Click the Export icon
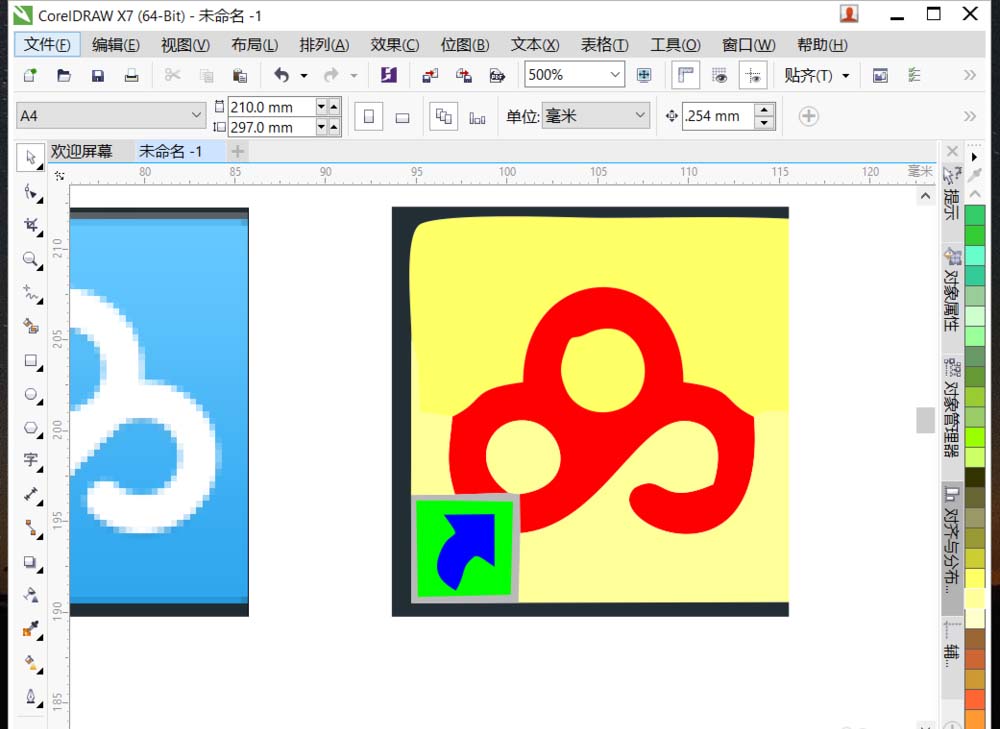The height and width of the screenshot is (729, 1000). [464, 75]
